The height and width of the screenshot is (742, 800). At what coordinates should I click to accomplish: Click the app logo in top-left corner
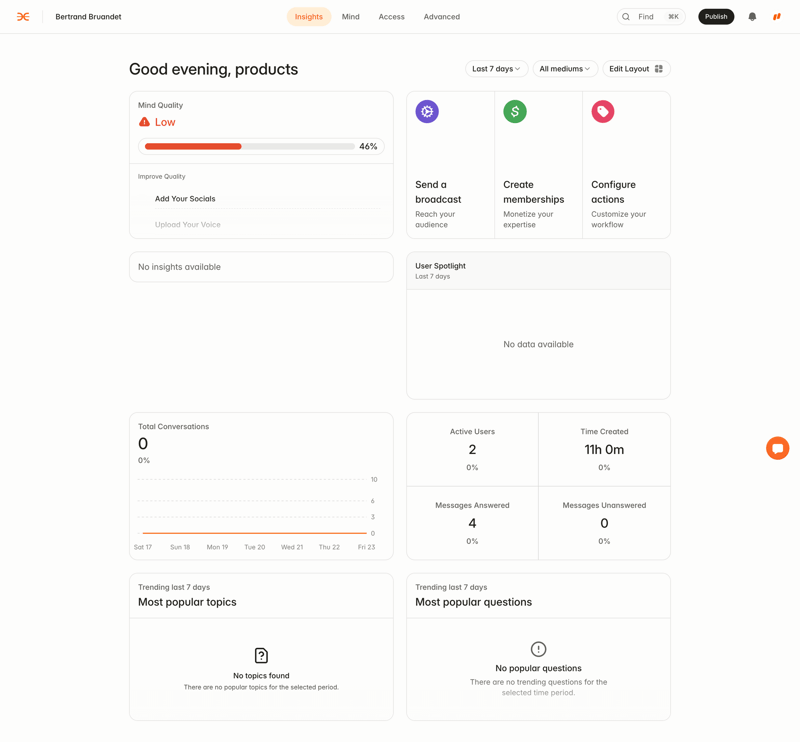pos(23,17)
